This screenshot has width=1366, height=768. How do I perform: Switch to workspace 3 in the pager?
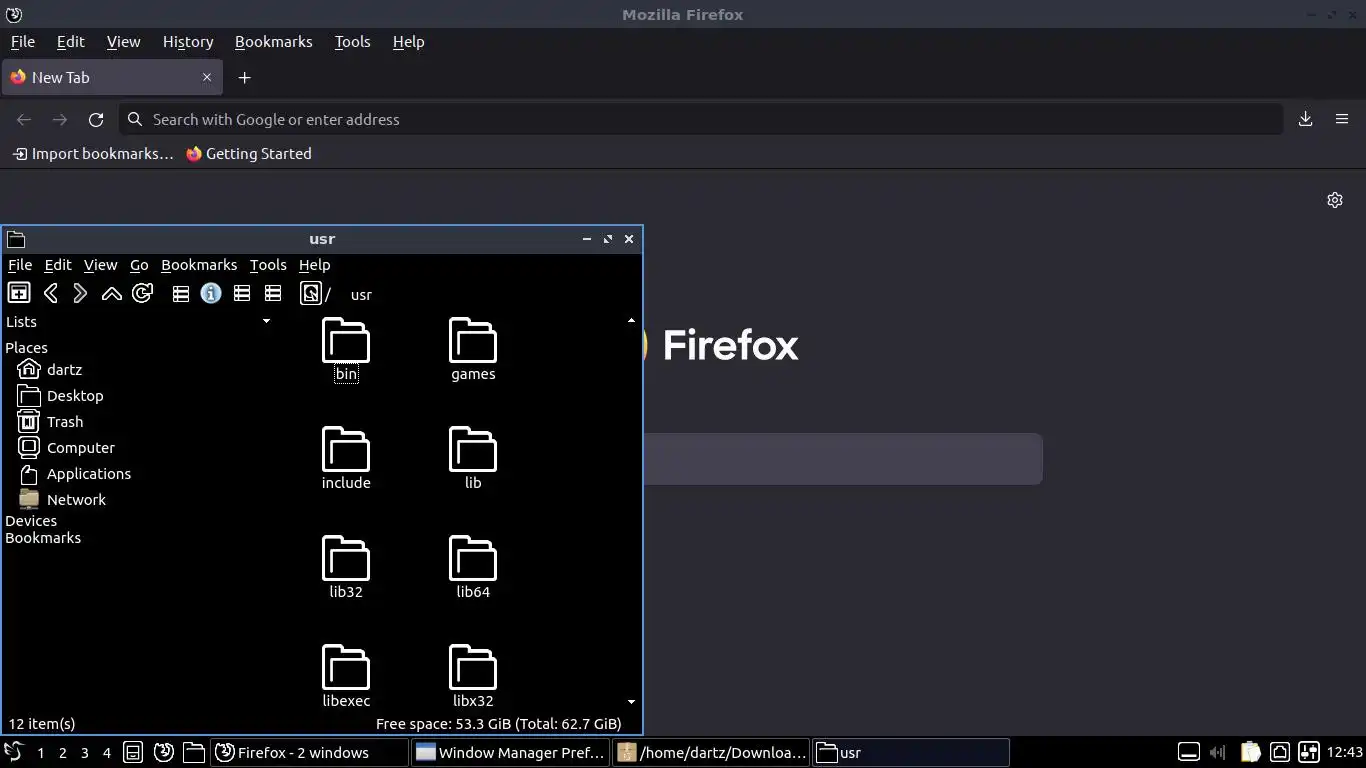click(85, 752)
